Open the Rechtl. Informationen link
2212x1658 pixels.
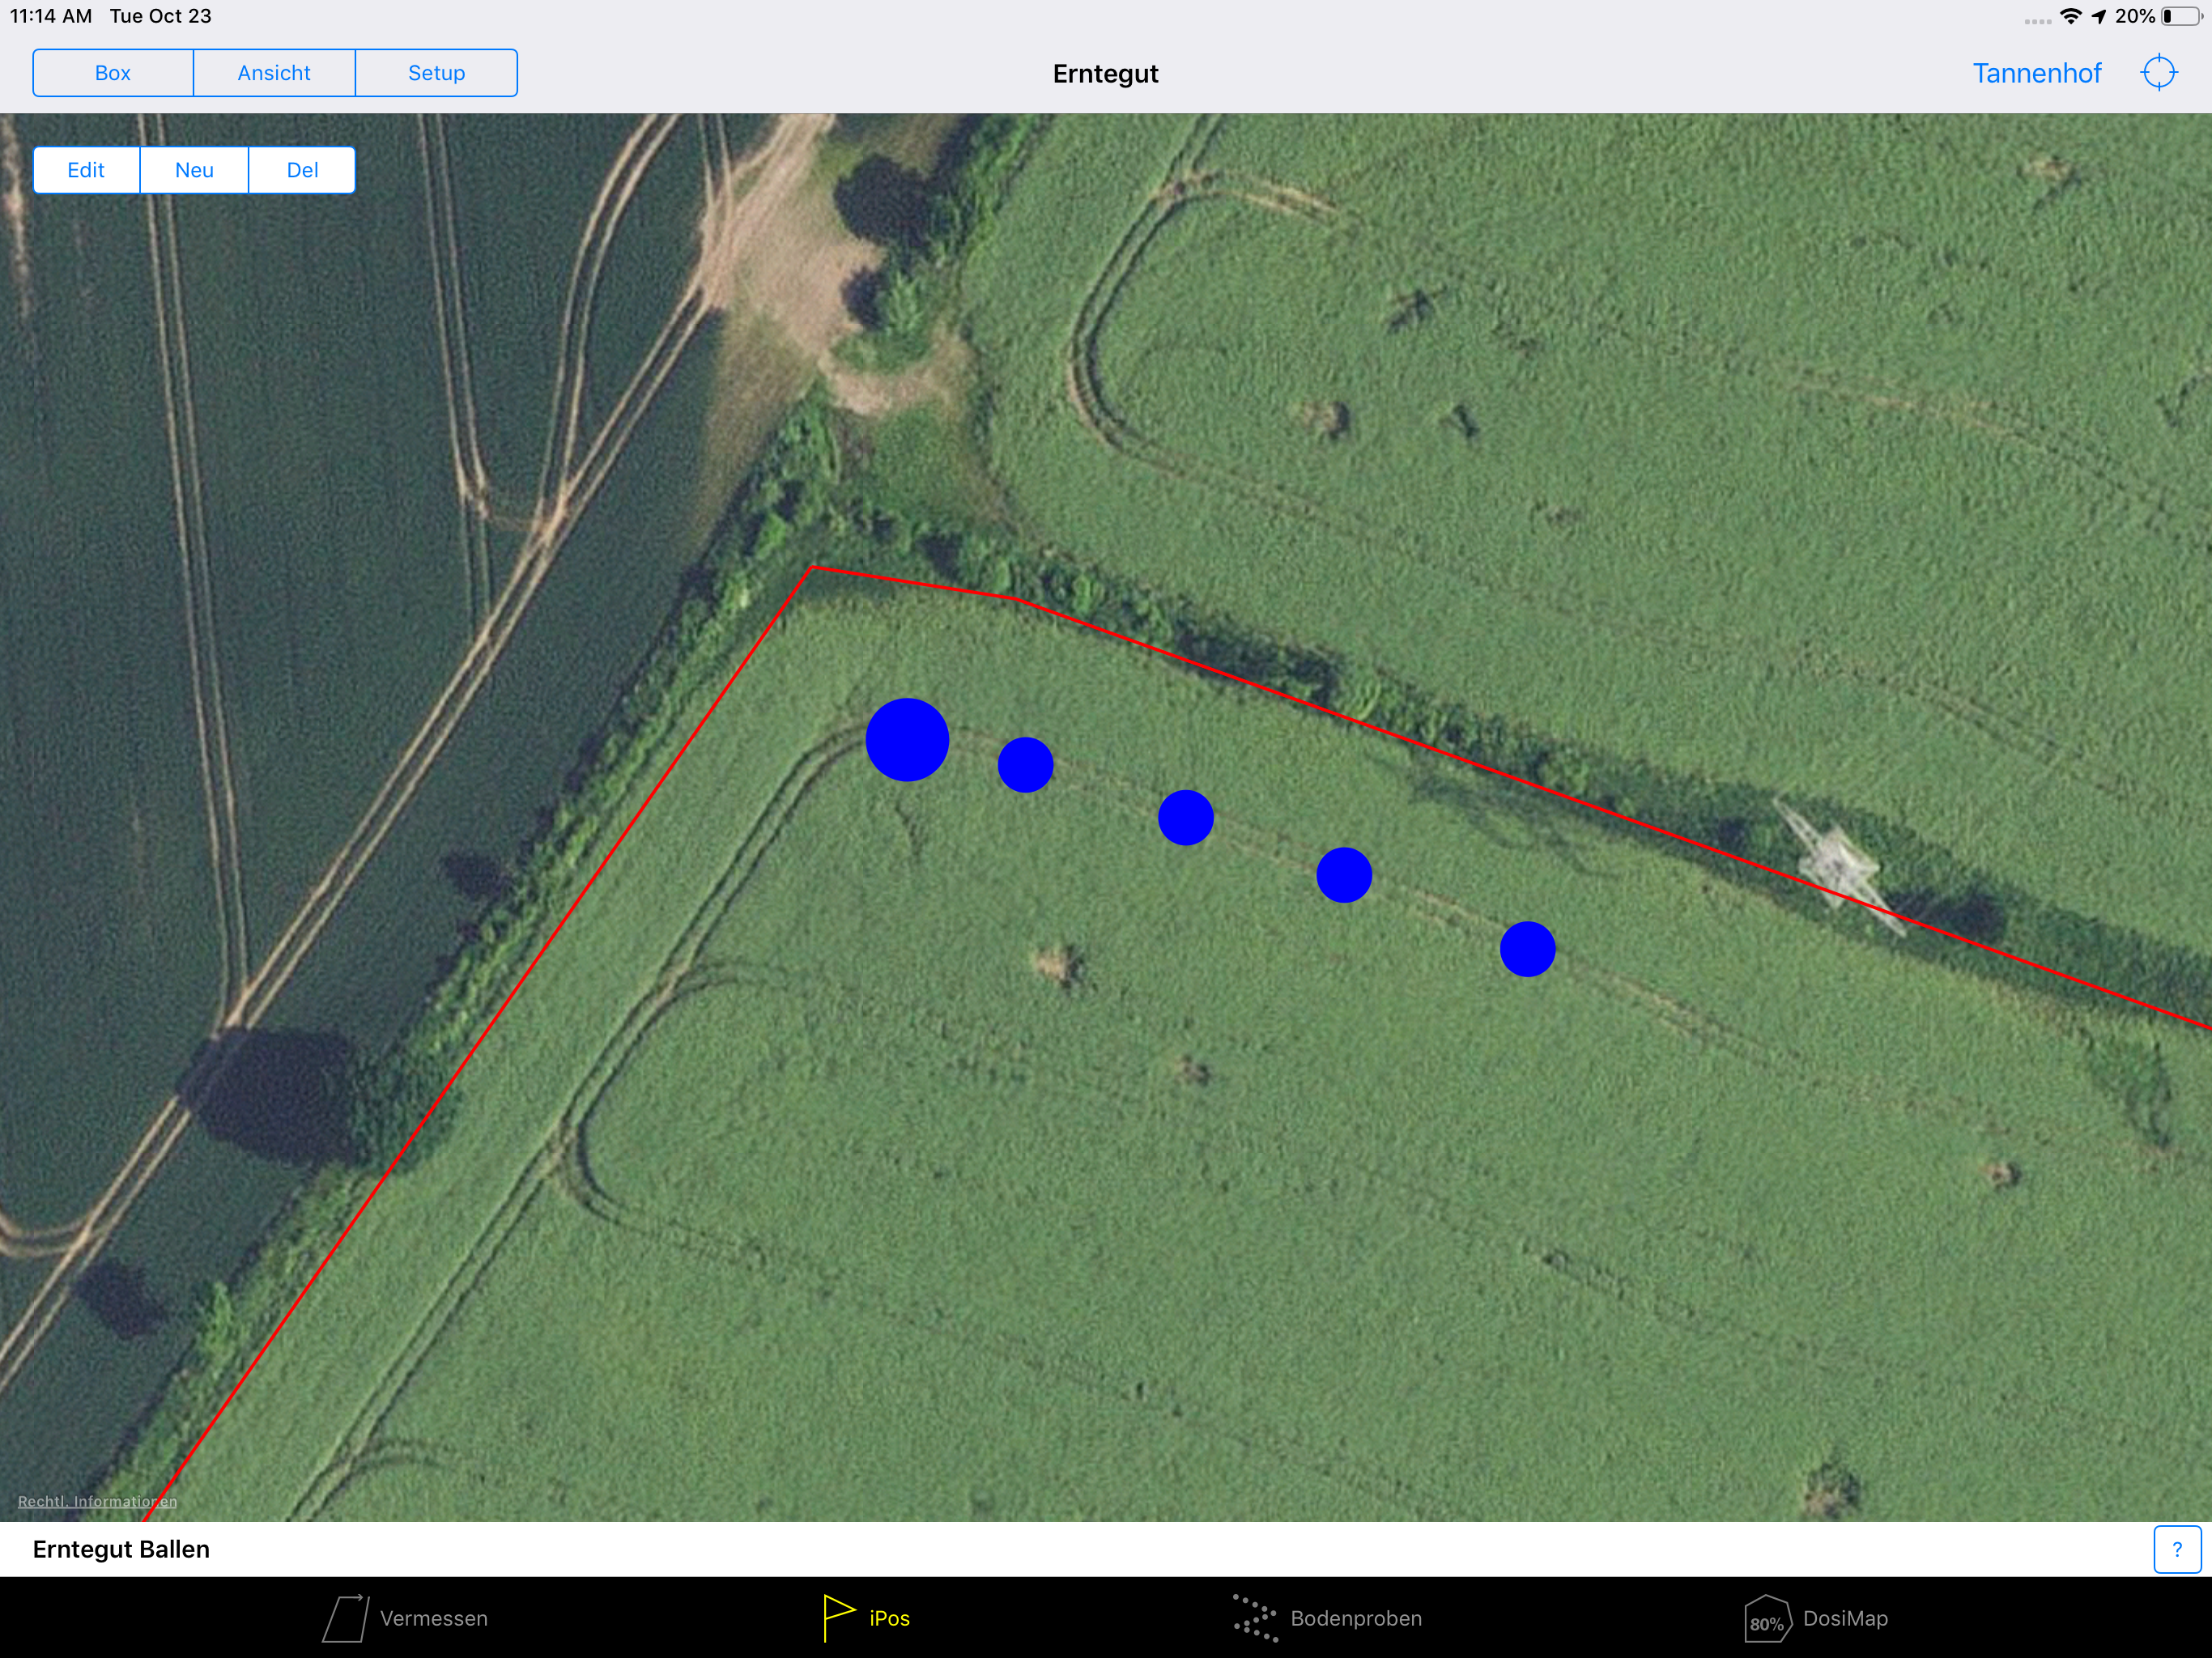[97, 1501]
